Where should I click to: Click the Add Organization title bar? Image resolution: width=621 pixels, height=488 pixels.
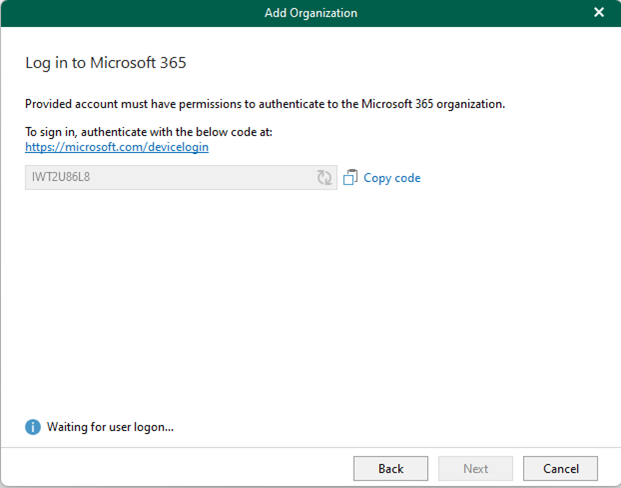pyautogui.click(x=310, y=13)
